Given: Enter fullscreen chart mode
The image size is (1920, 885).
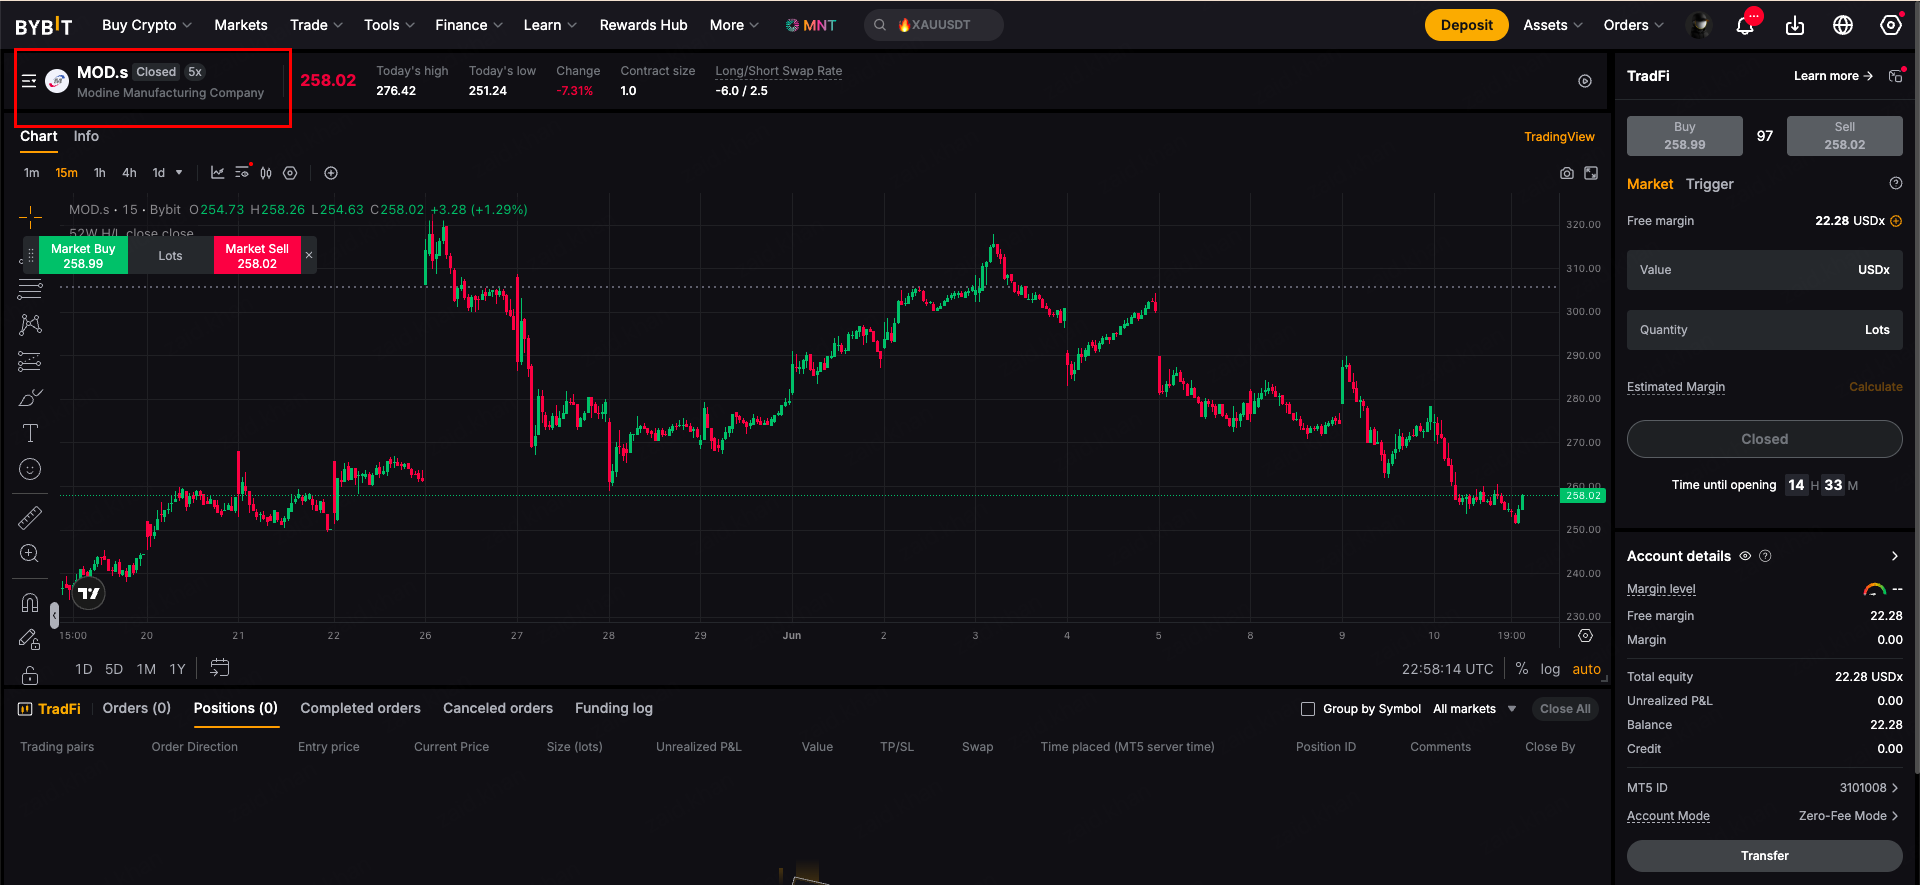Looking at the screenshot, I should point(1591,173).
